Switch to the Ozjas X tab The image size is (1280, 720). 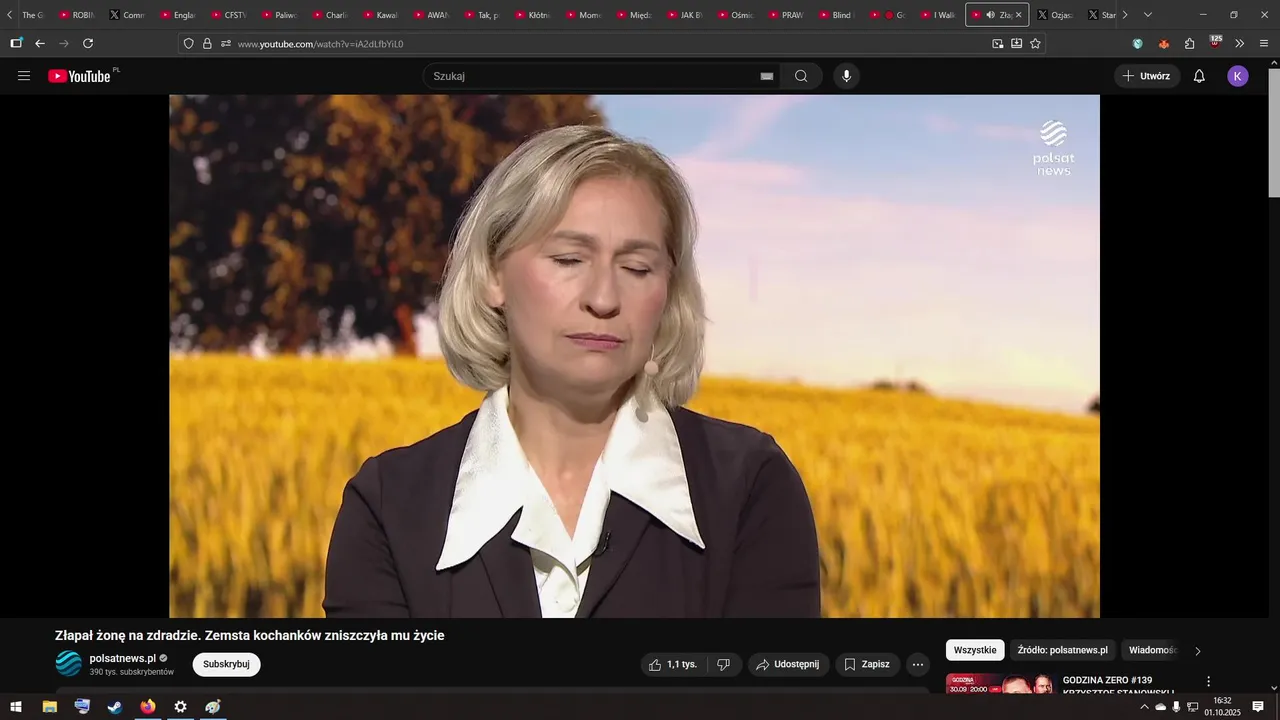click(1055, 15)
